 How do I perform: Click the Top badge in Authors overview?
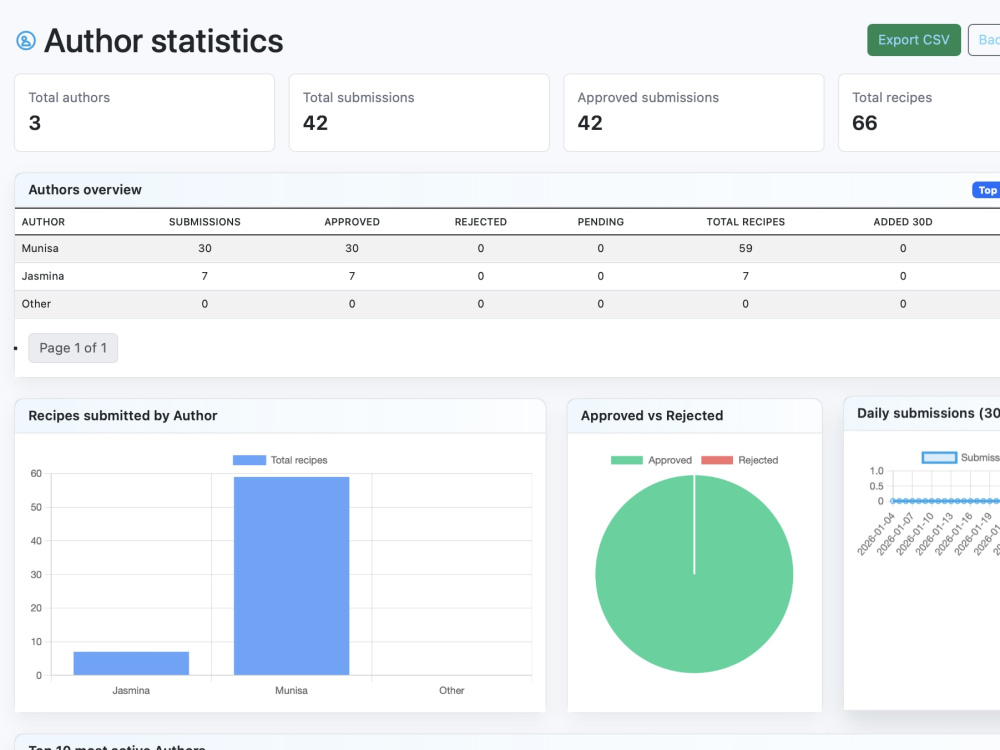coord(987,190)
